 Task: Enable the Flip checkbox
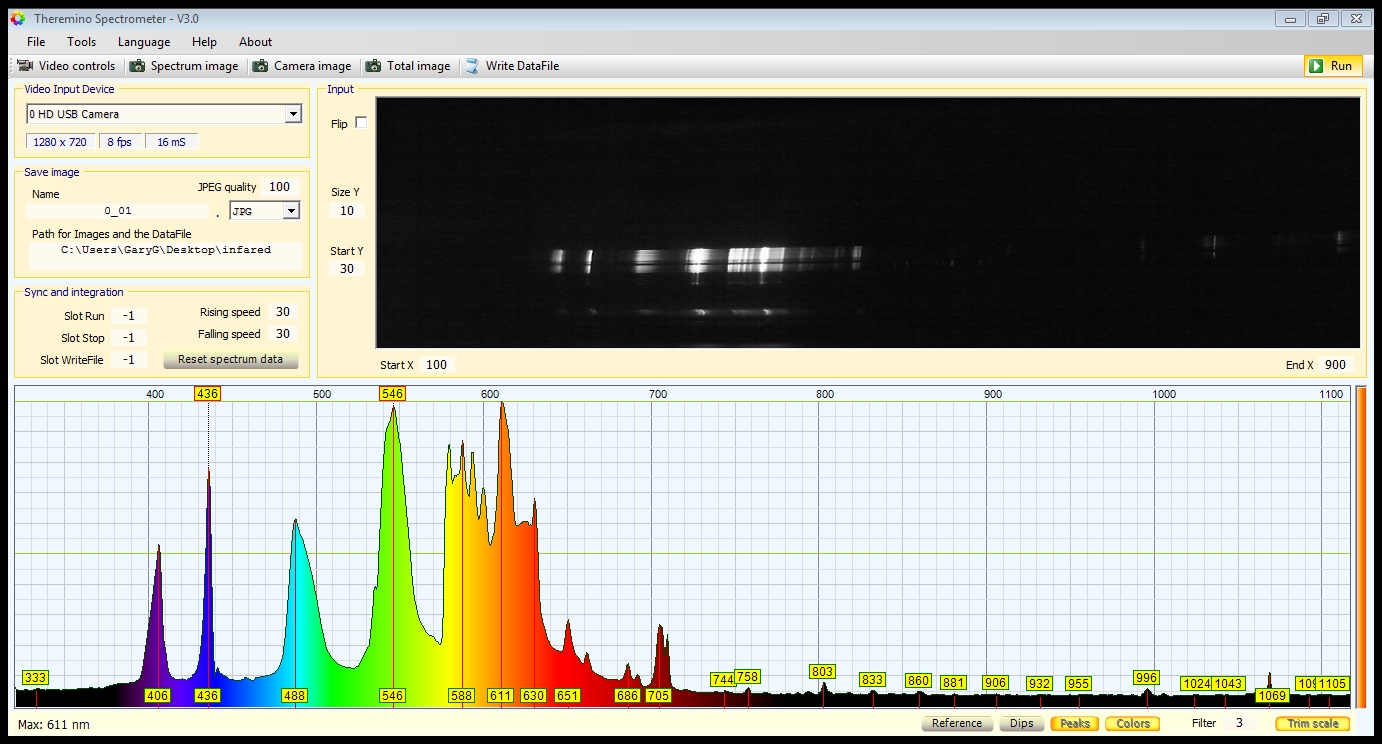[361, 123]
